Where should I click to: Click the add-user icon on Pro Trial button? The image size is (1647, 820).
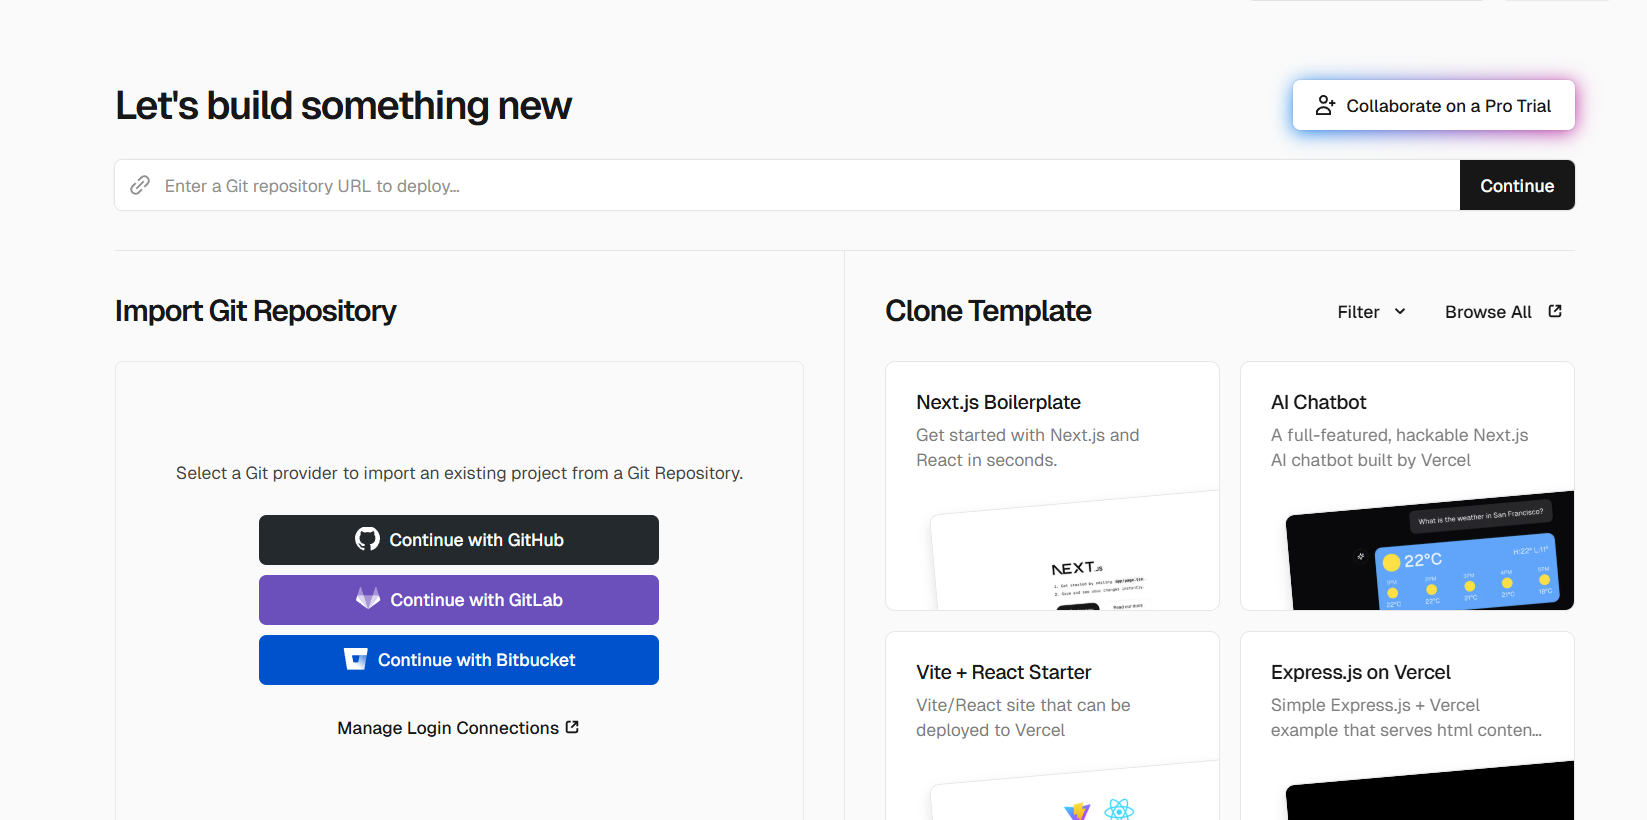click(x=1325, y=105)
